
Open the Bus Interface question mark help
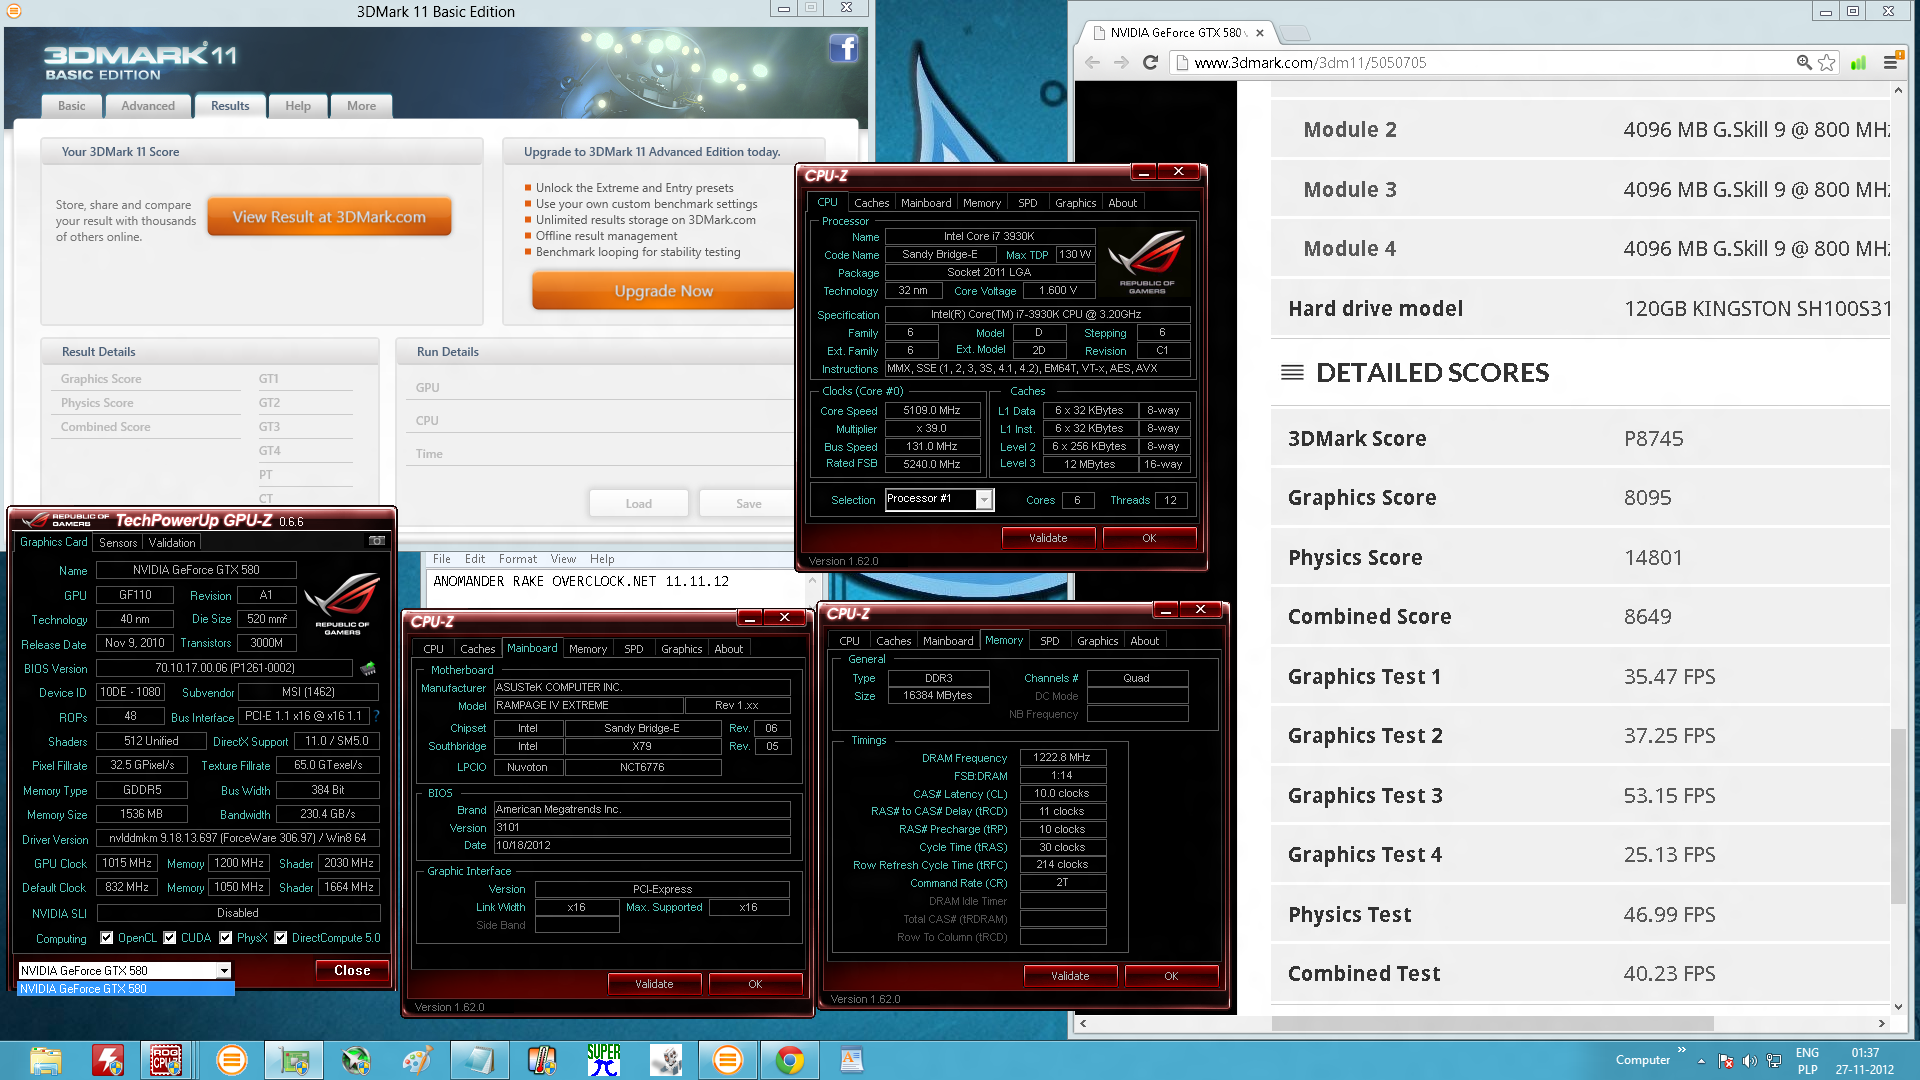(x=376, y=716)
